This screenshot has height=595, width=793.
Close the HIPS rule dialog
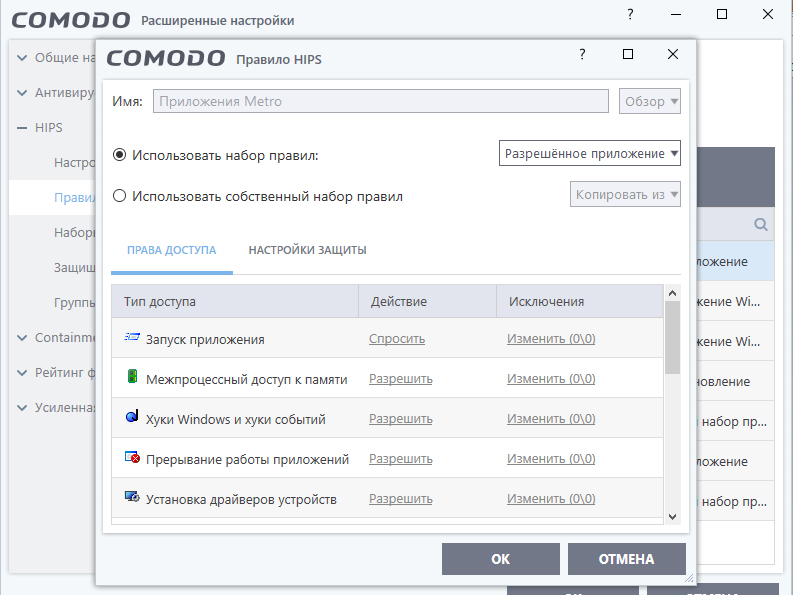(673, 54)
